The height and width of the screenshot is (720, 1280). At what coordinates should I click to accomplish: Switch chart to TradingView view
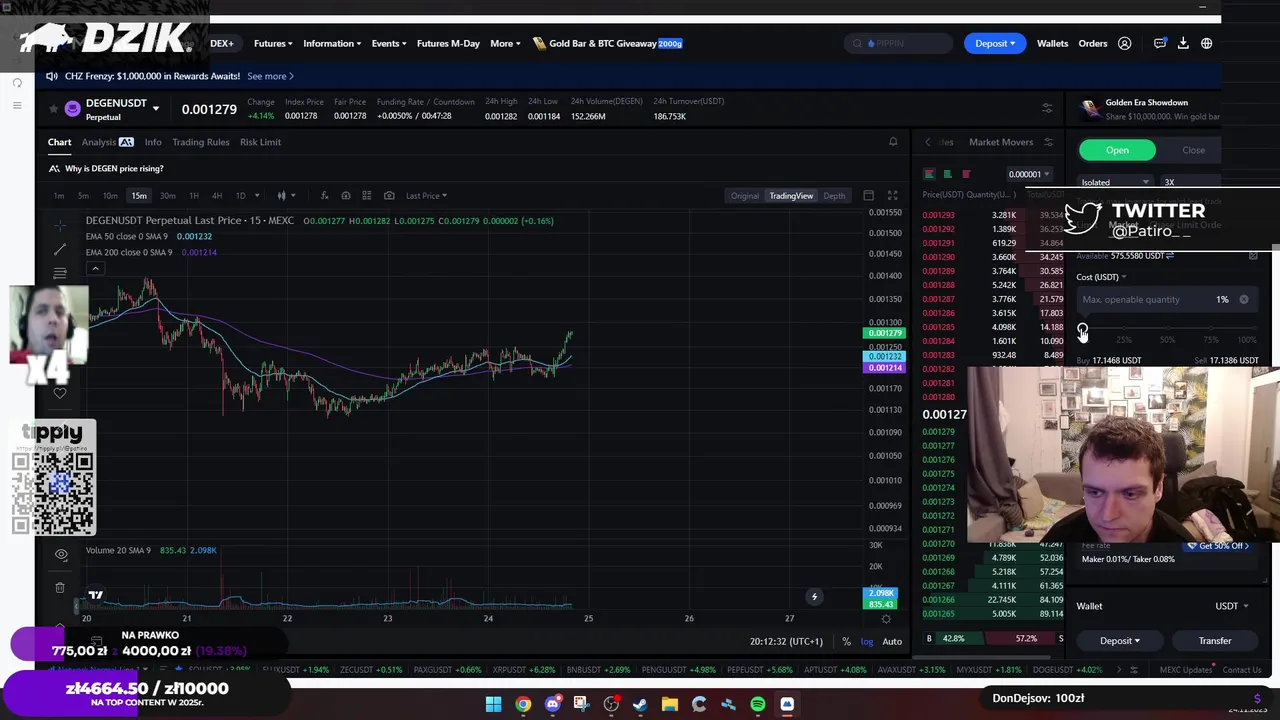791,196
